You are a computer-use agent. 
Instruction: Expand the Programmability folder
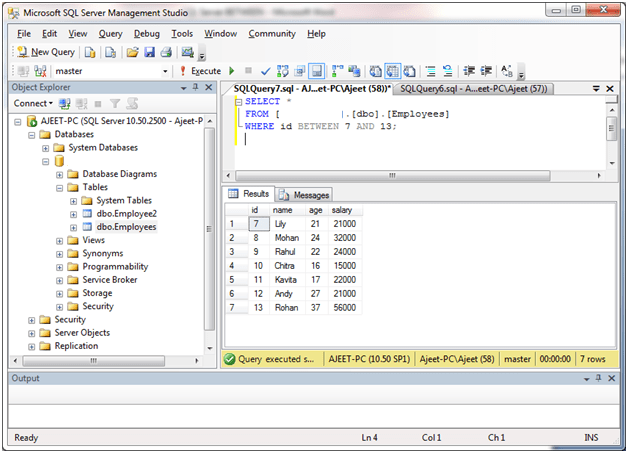(x=59, y=267)
